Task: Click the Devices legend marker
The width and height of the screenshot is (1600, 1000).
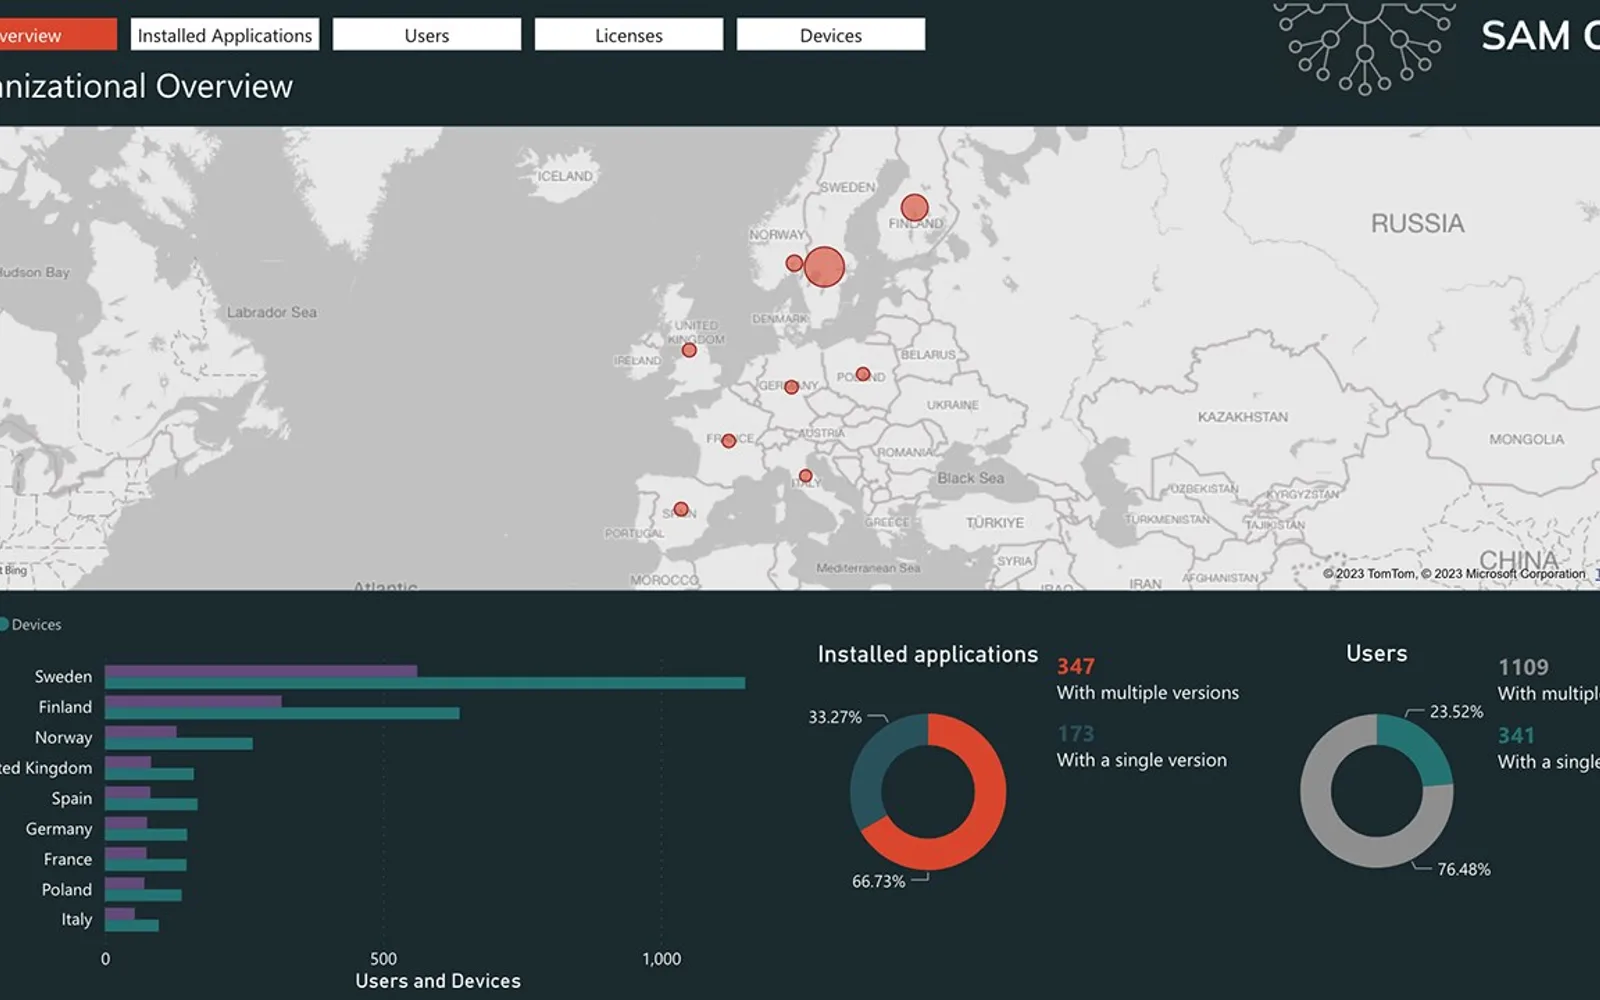Action: pyautogui.click(x=4, y=624)
